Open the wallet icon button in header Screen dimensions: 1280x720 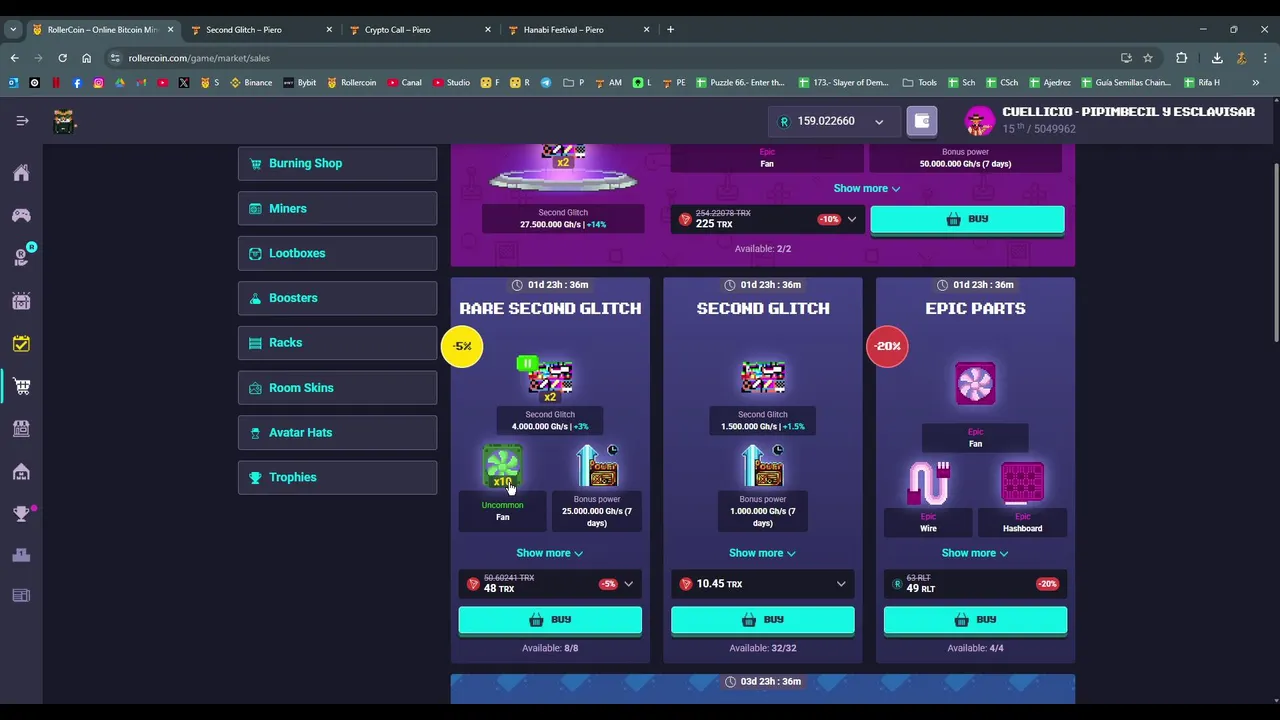(x=922, y=121)
